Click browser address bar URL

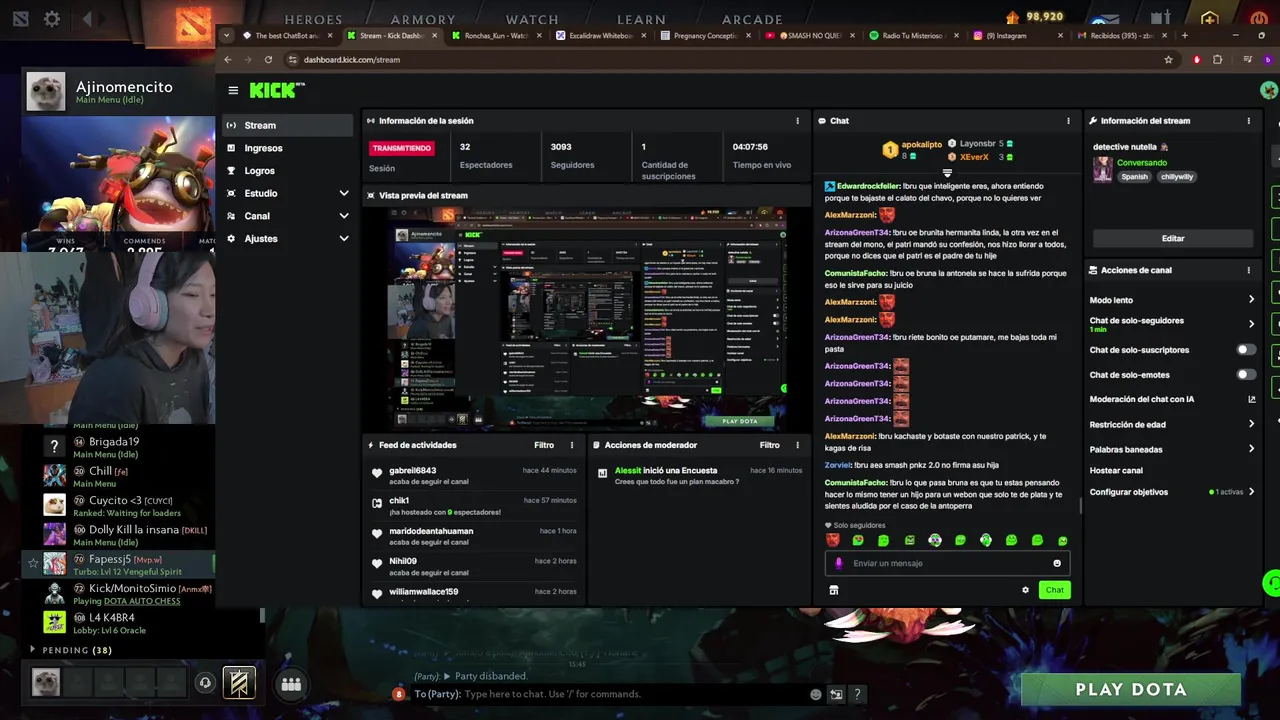coord(352,59)
